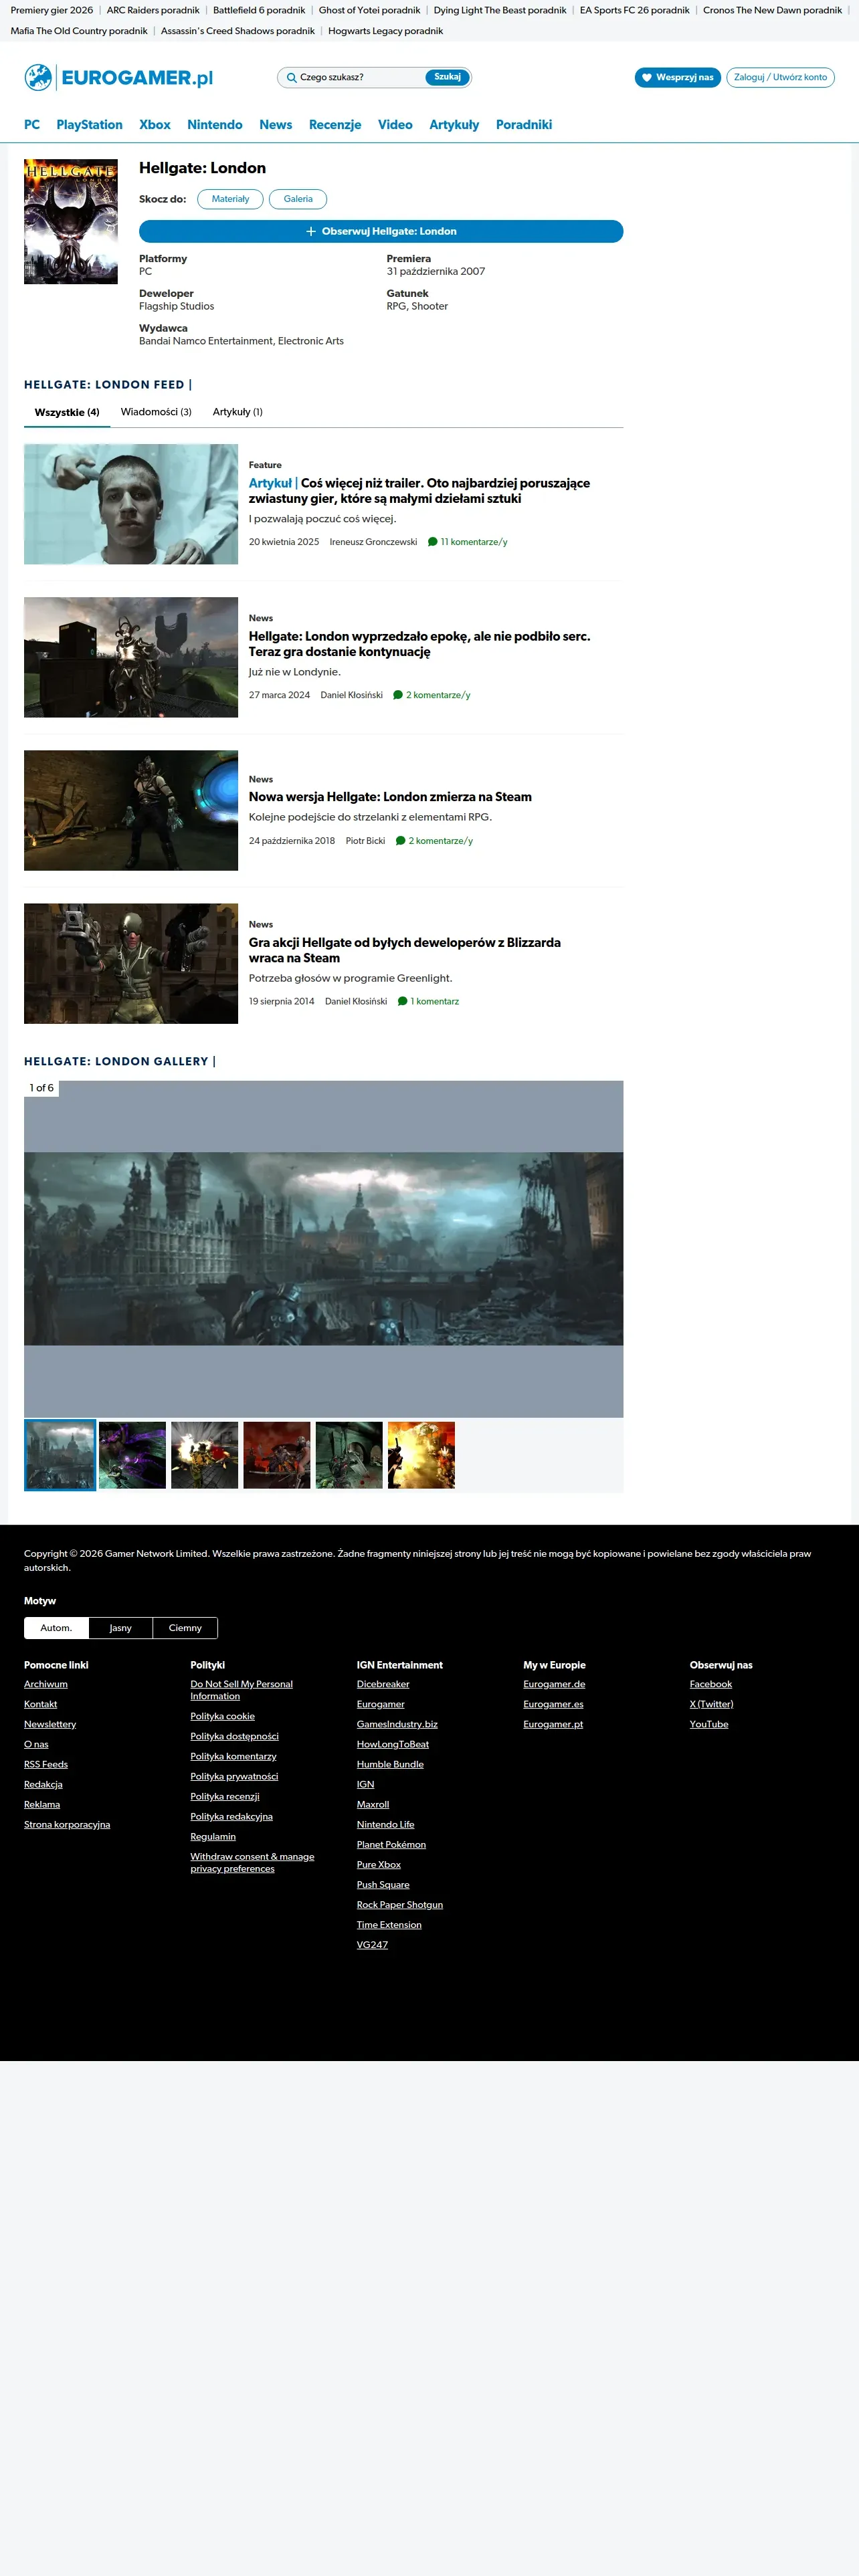859x2576 pixels.
Task: Select the first gallery thumbnail of ruined London
Action: click(x=60, y=1455)
